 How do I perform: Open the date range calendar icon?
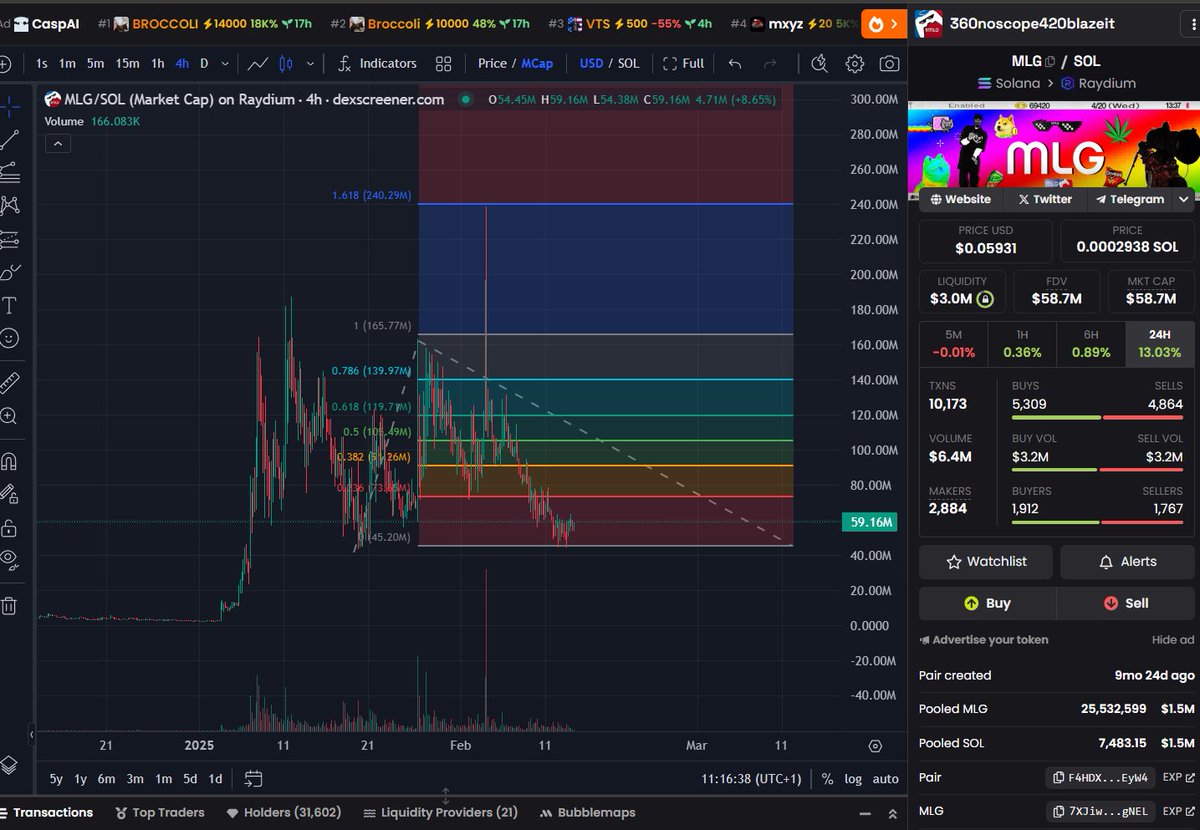[x=253, y=779]
